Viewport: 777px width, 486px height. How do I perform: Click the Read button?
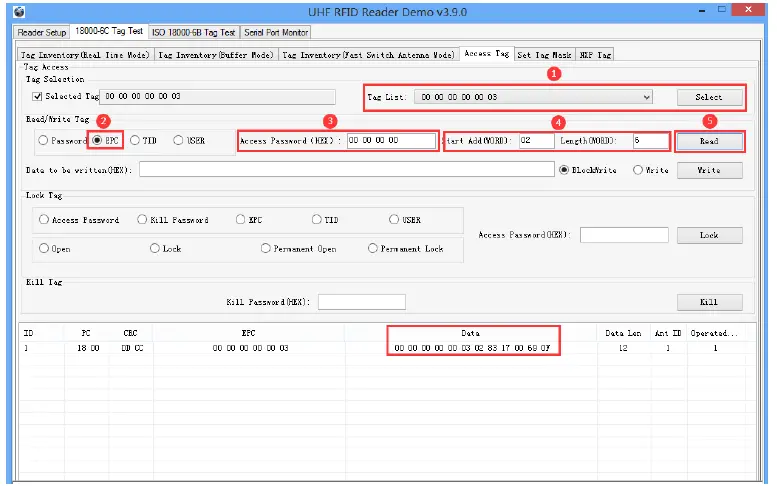pos(709,141)
